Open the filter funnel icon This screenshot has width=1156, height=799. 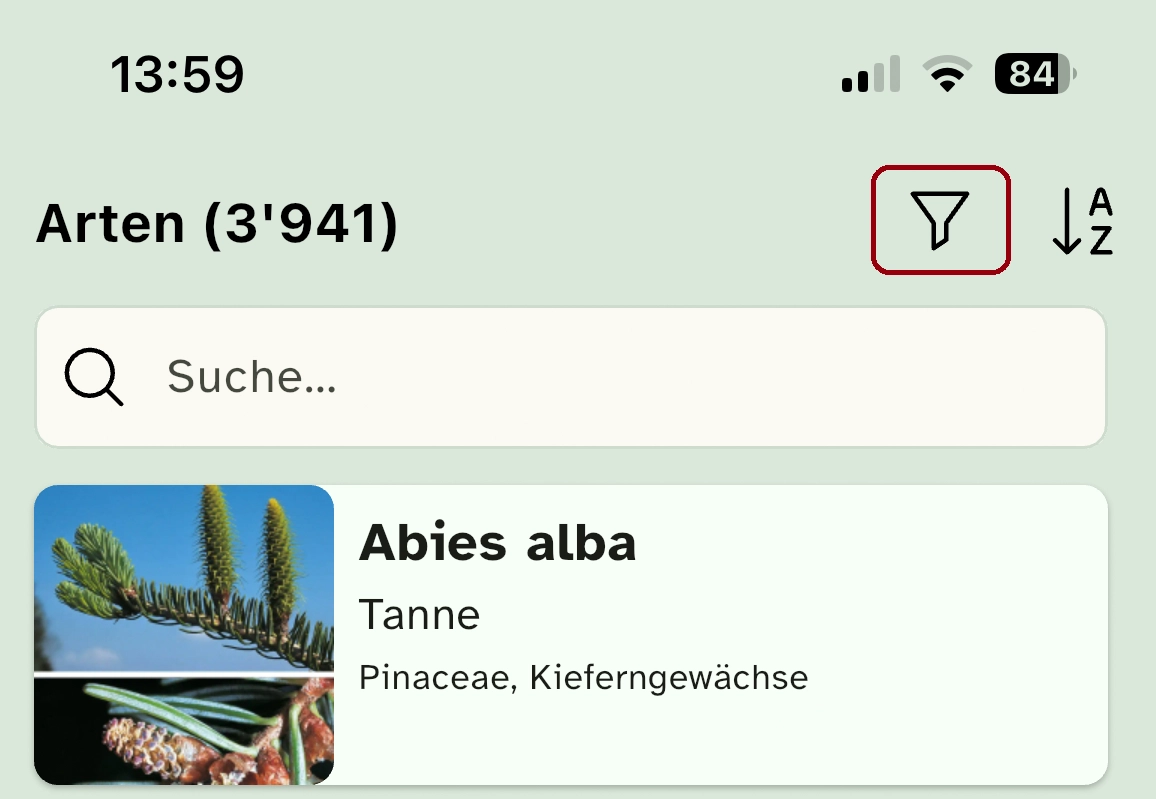pyautogui.click(x=940, y=220)
